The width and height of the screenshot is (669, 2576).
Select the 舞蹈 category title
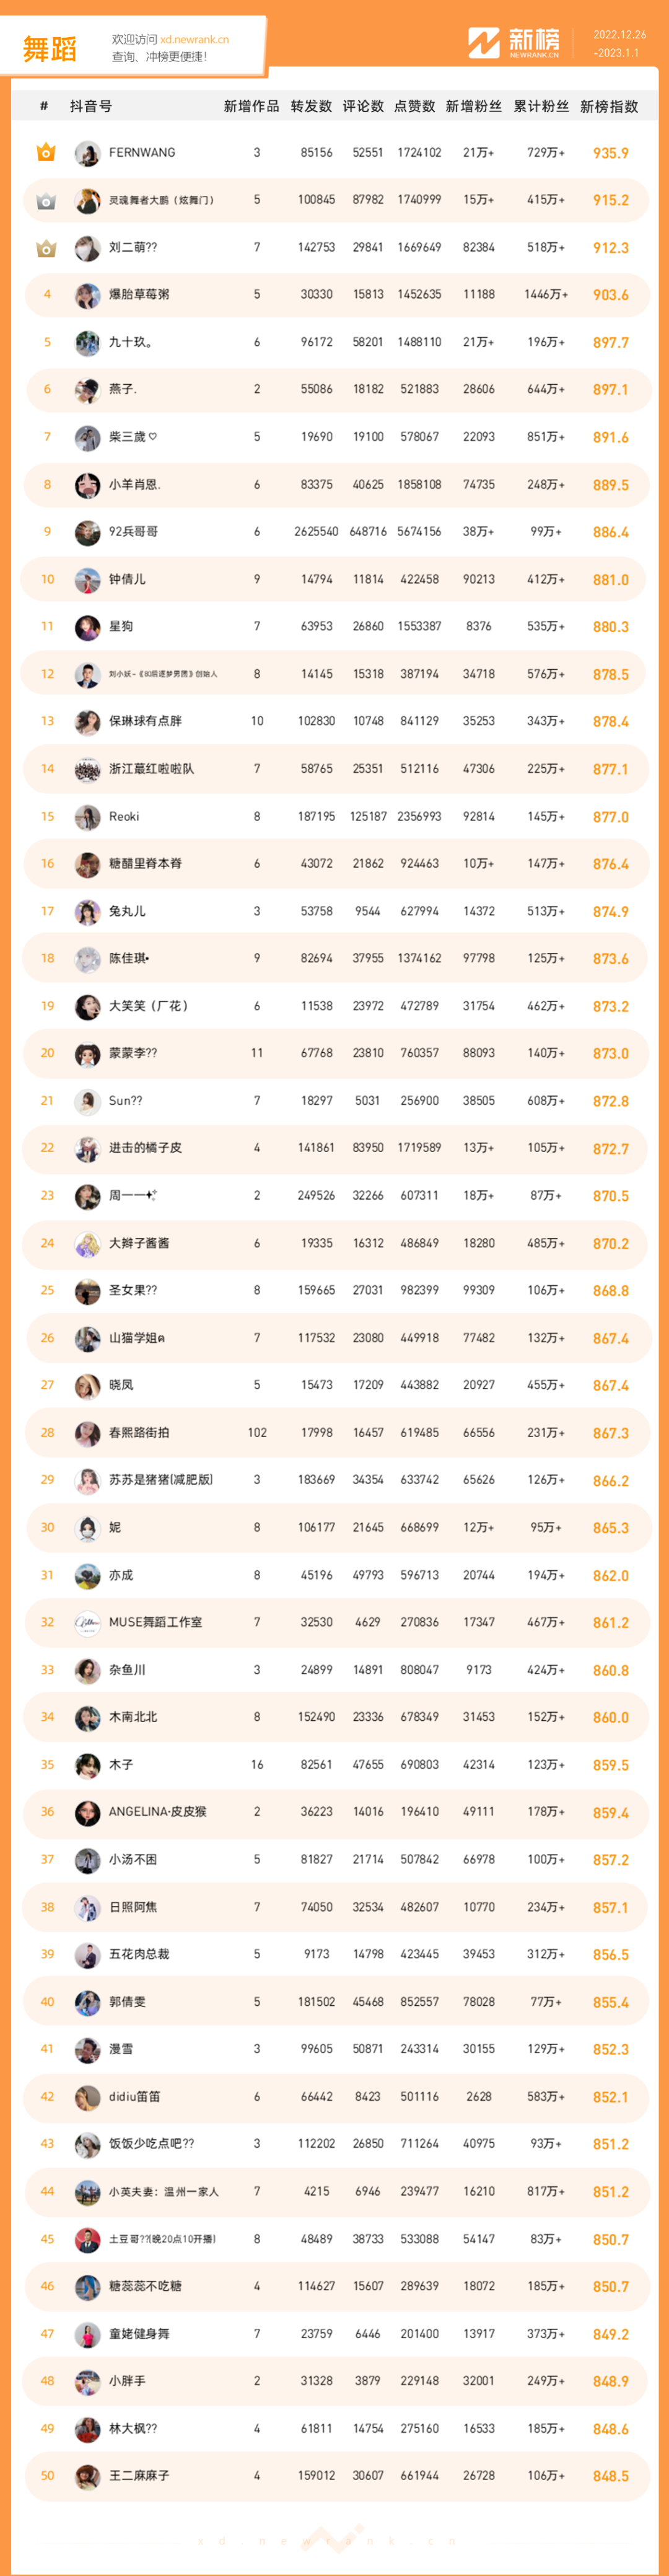click(50, 49)
